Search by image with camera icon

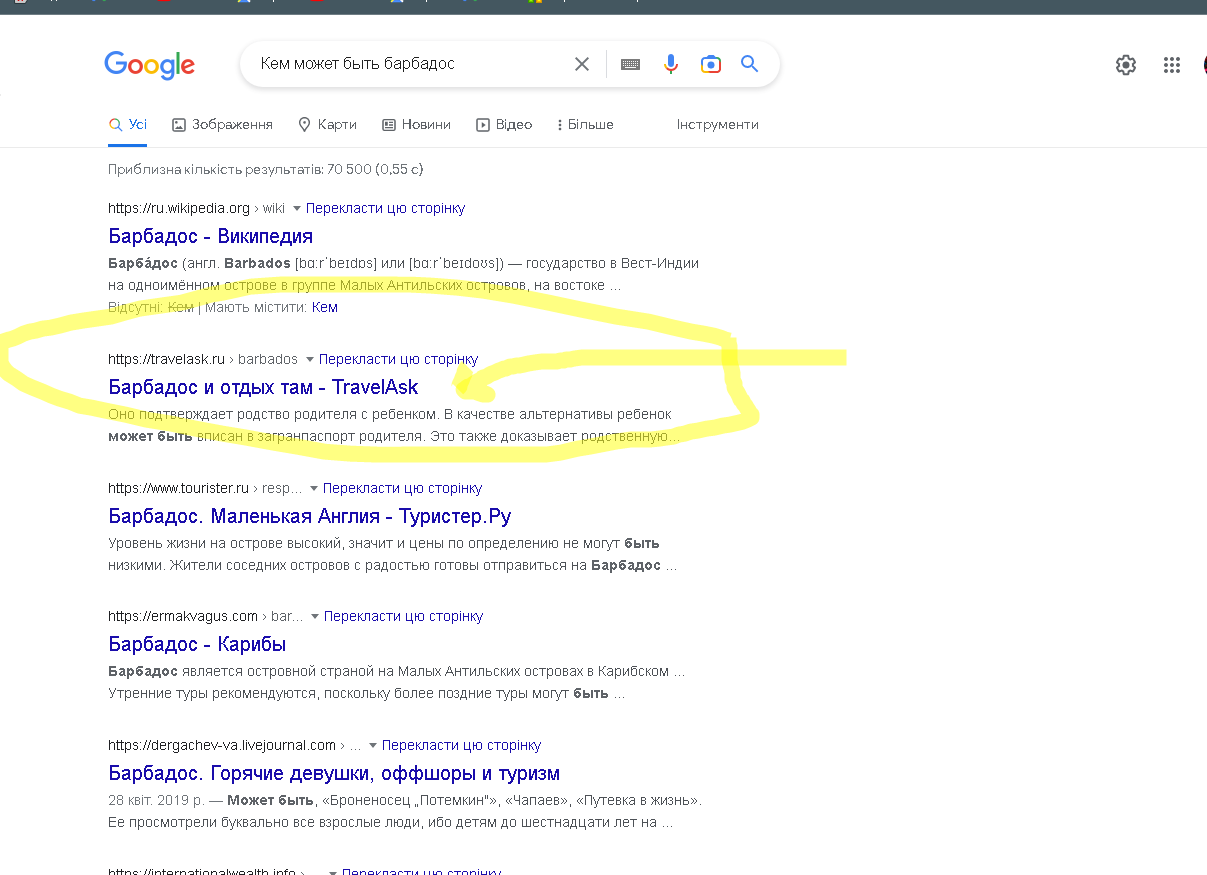pyautogui.click(x=711, y=64)
